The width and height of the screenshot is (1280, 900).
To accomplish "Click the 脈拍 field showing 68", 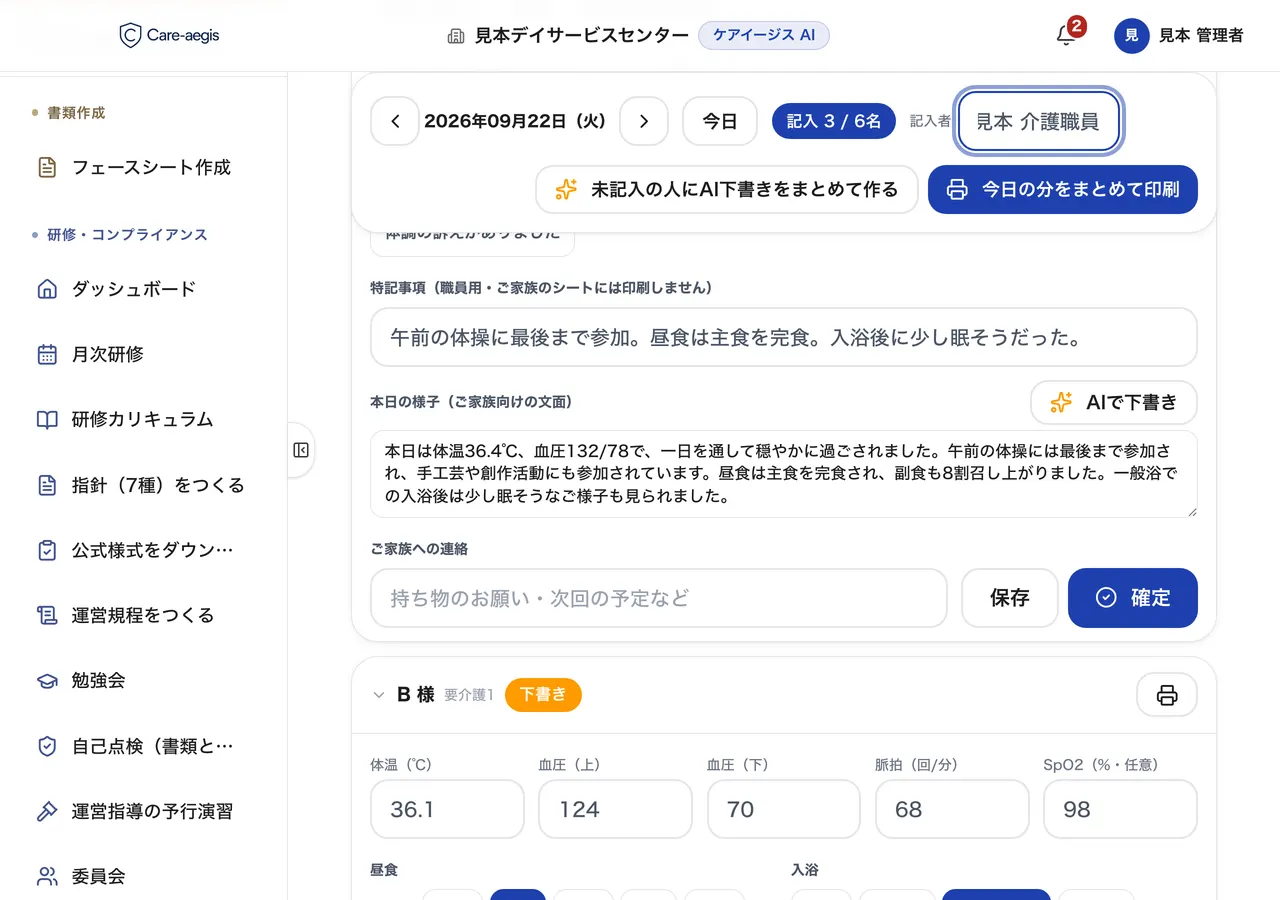I will pos(952,809).
